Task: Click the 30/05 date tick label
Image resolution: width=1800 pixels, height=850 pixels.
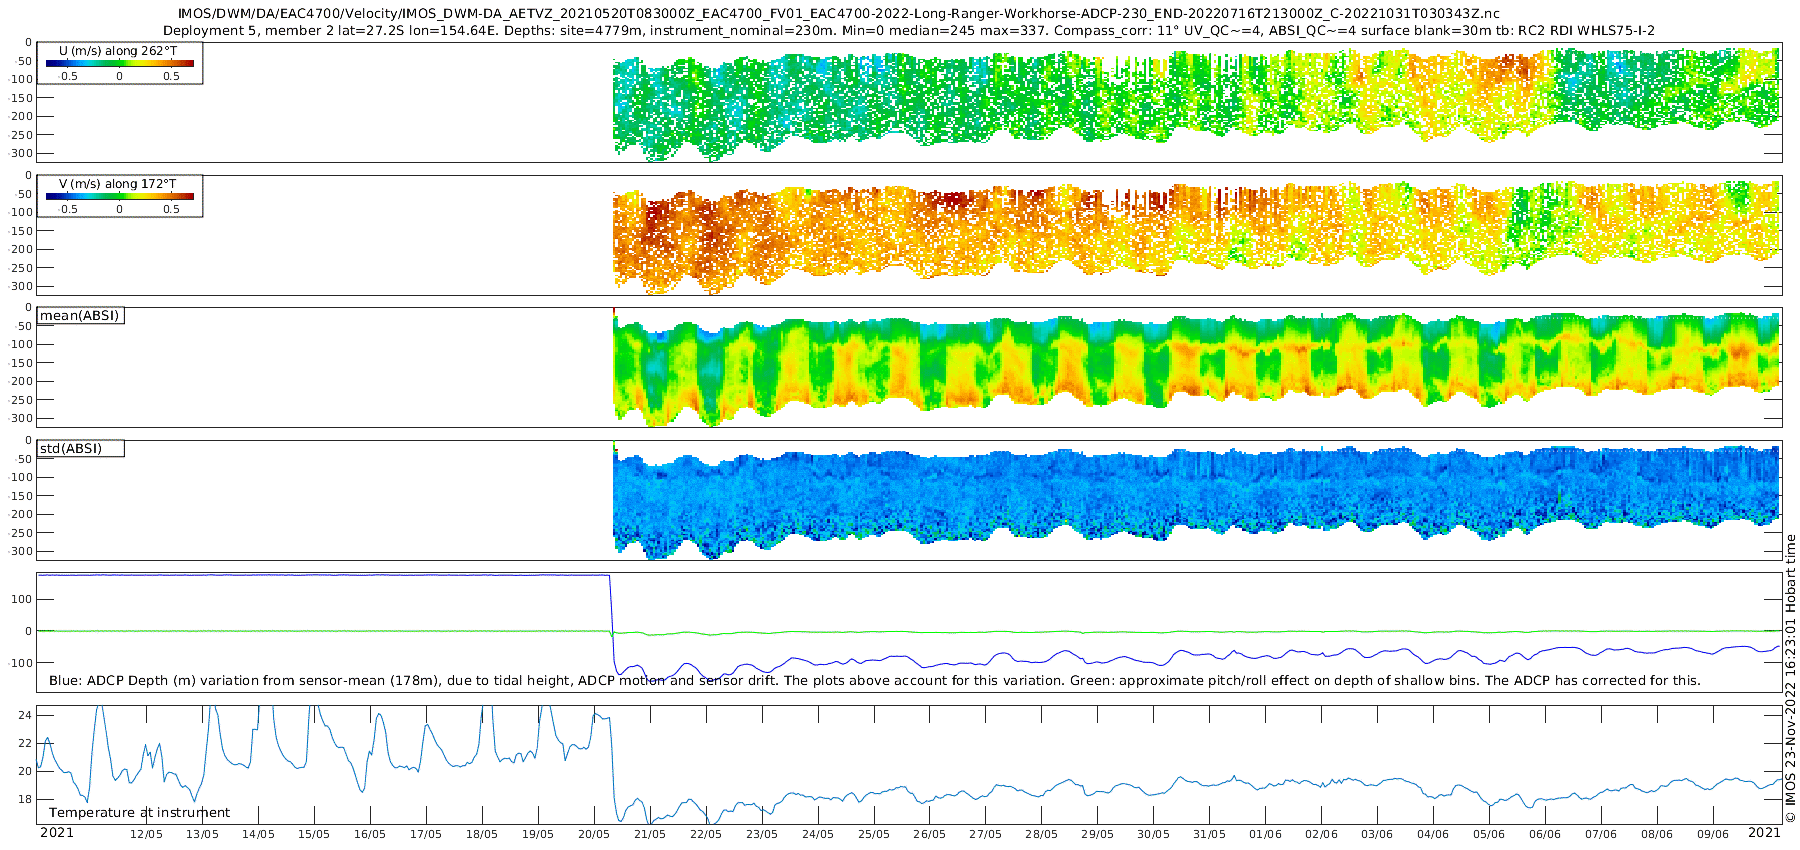Action: click(x=1154, y=834)
